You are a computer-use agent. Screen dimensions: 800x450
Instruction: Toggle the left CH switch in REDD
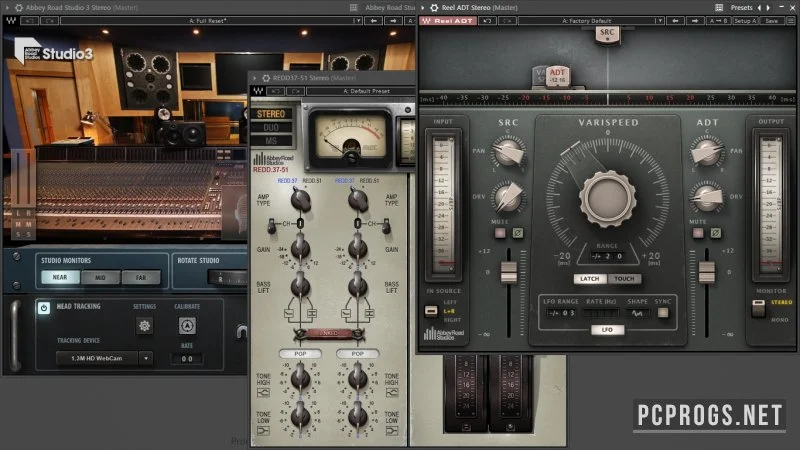click(272, 225)
